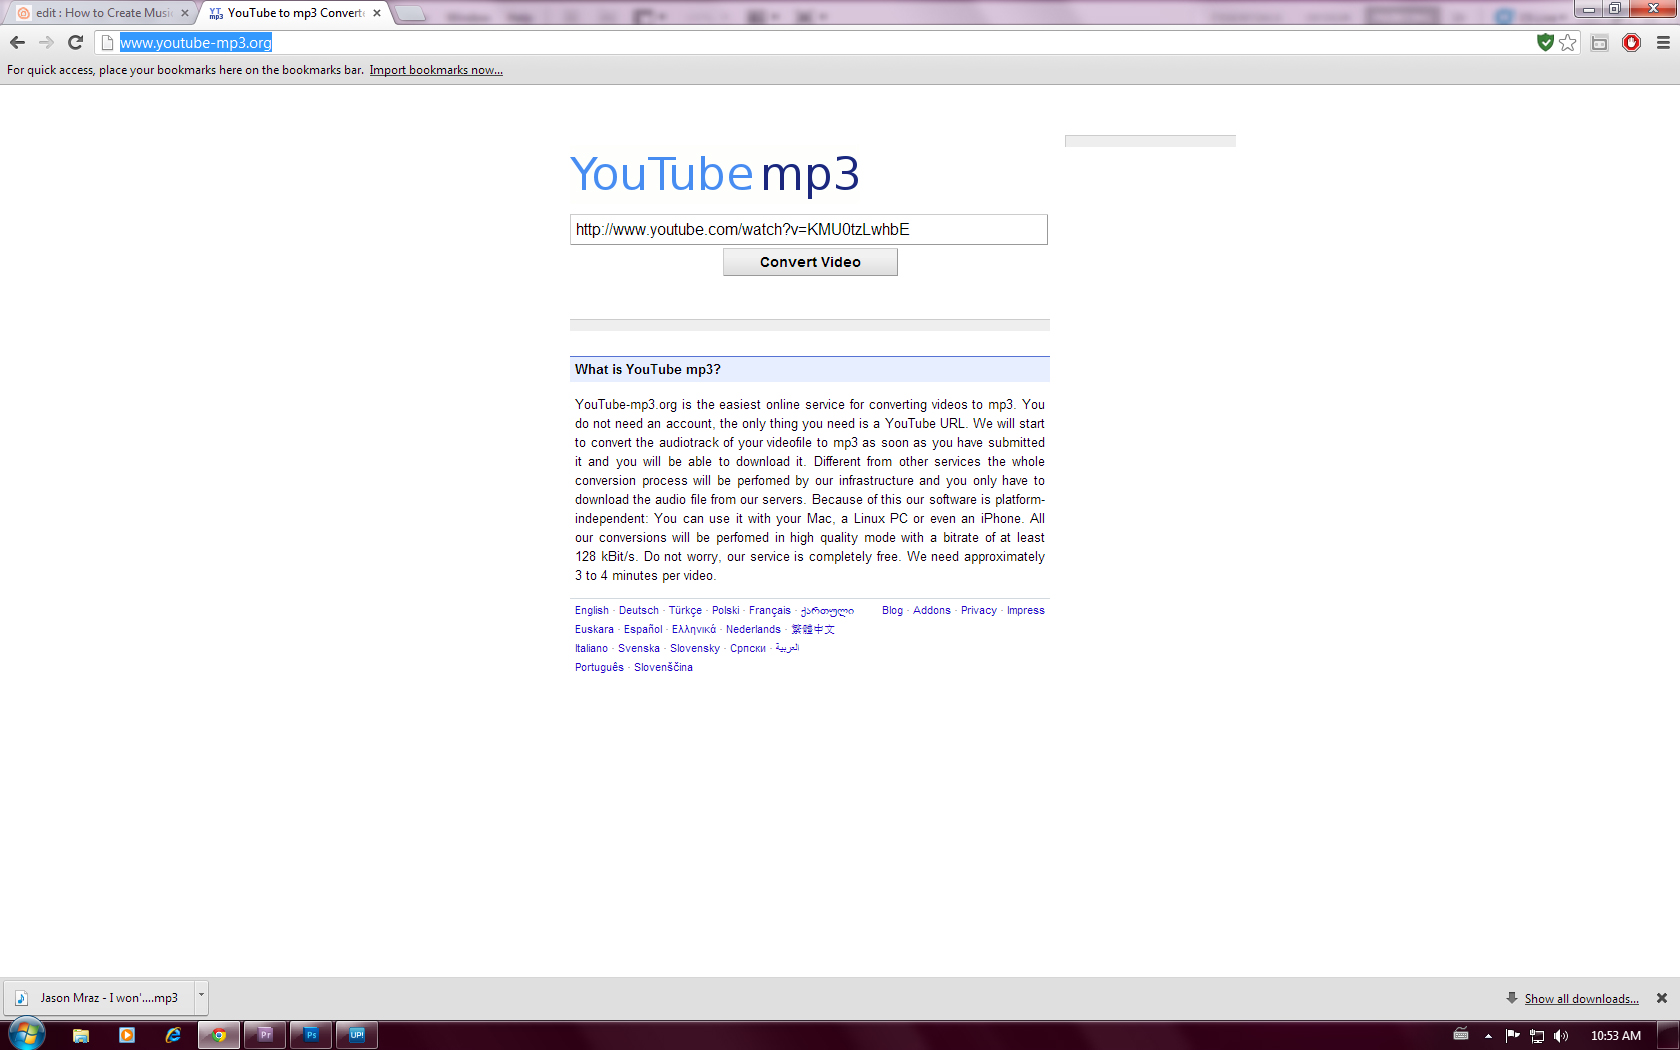Click the page icon in address bar
Screen dimensions: 1680x1050
point(107,43)
